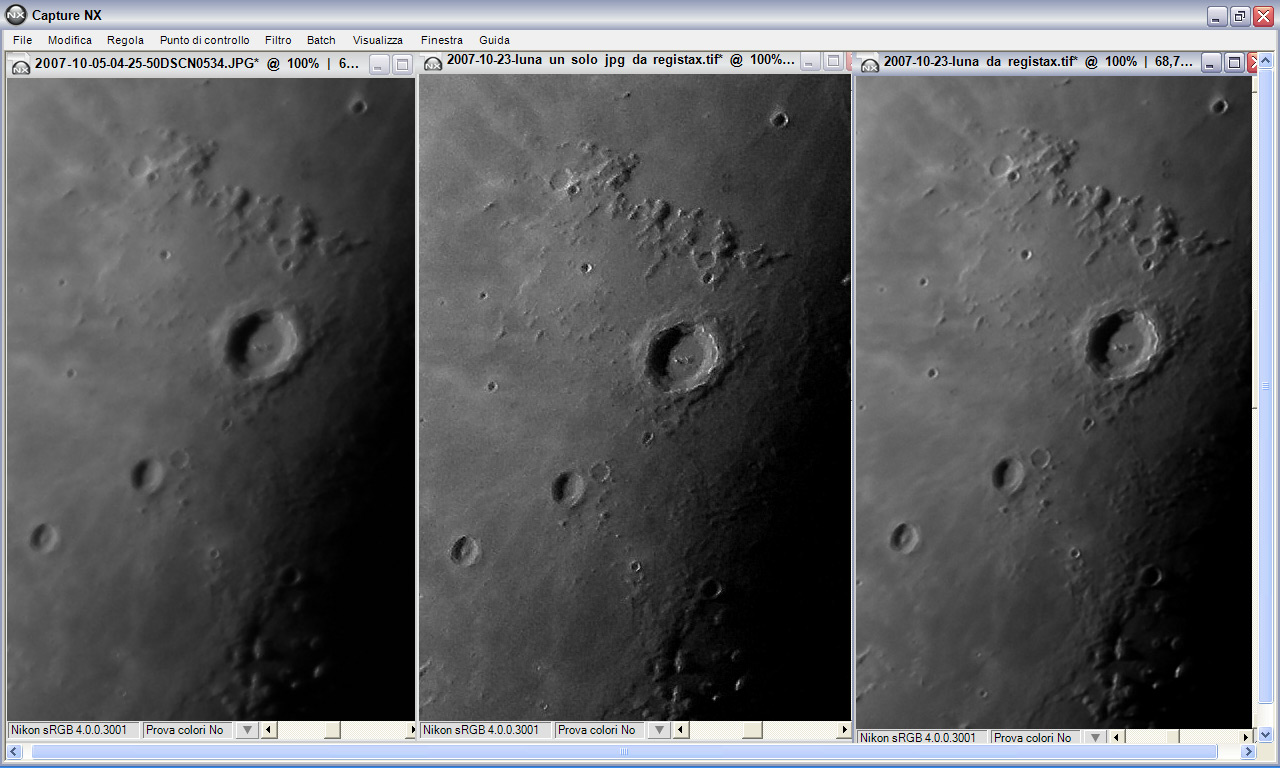
Task: Open the Regola menu
Action: point(126,40)
